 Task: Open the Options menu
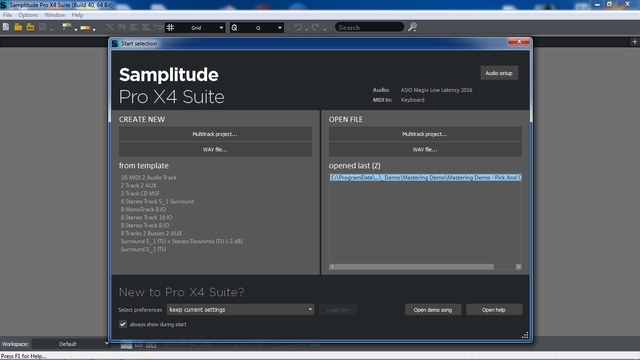point(28,15)
